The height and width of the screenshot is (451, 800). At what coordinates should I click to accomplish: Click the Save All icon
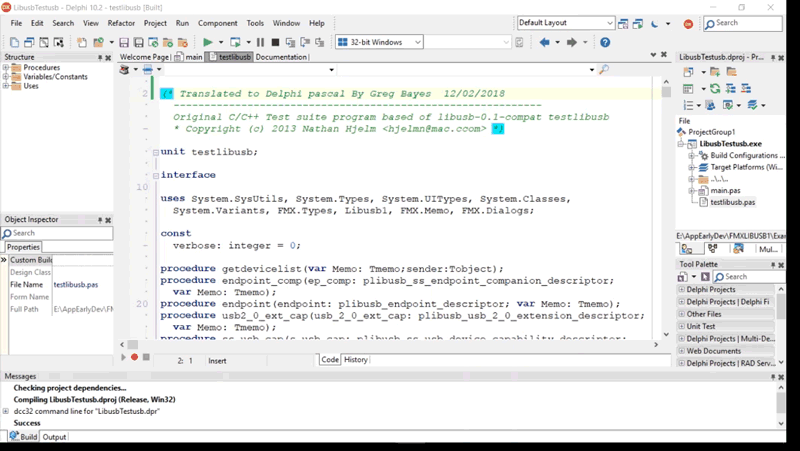coord(138,42)
